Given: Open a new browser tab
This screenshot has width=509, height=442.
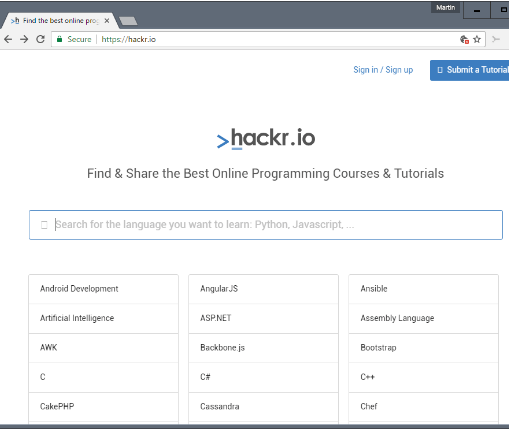Looking at the screenshot, I should 128,21.
